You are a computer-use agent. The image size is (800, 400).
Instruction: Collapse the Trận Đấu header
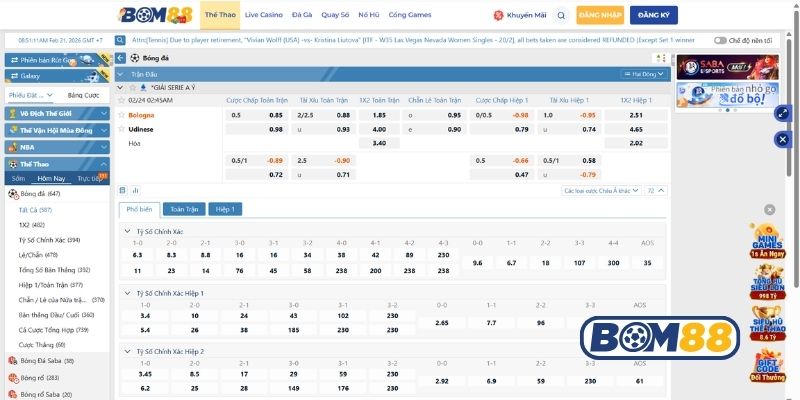click(120, 74)
